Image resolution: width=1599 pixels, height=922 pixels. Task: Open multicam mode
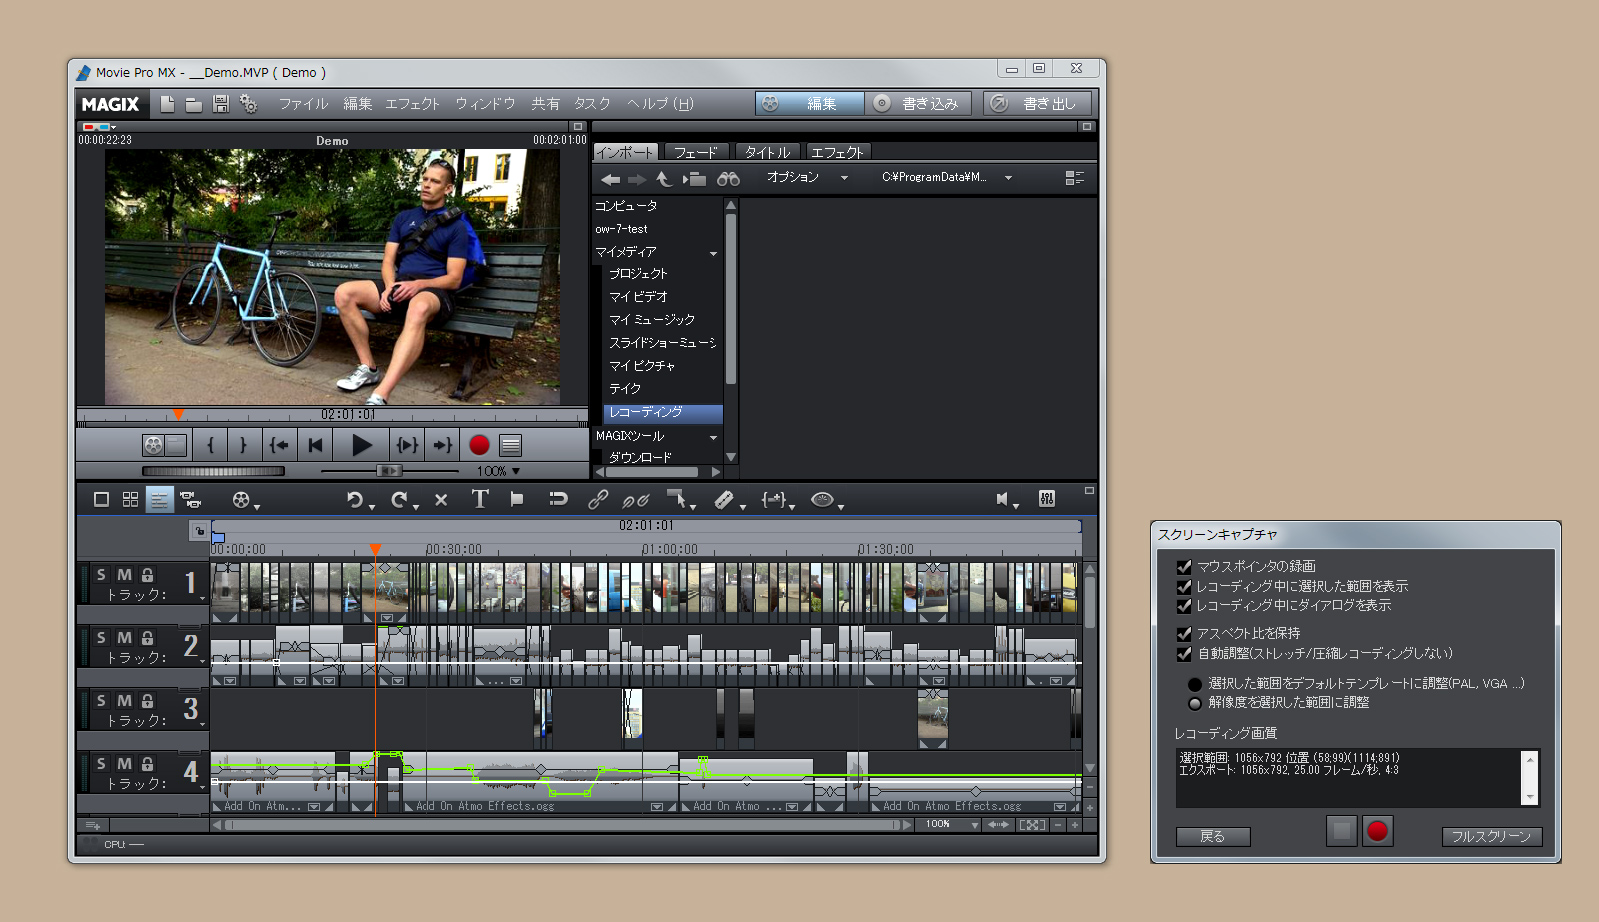tap(189, 499)
